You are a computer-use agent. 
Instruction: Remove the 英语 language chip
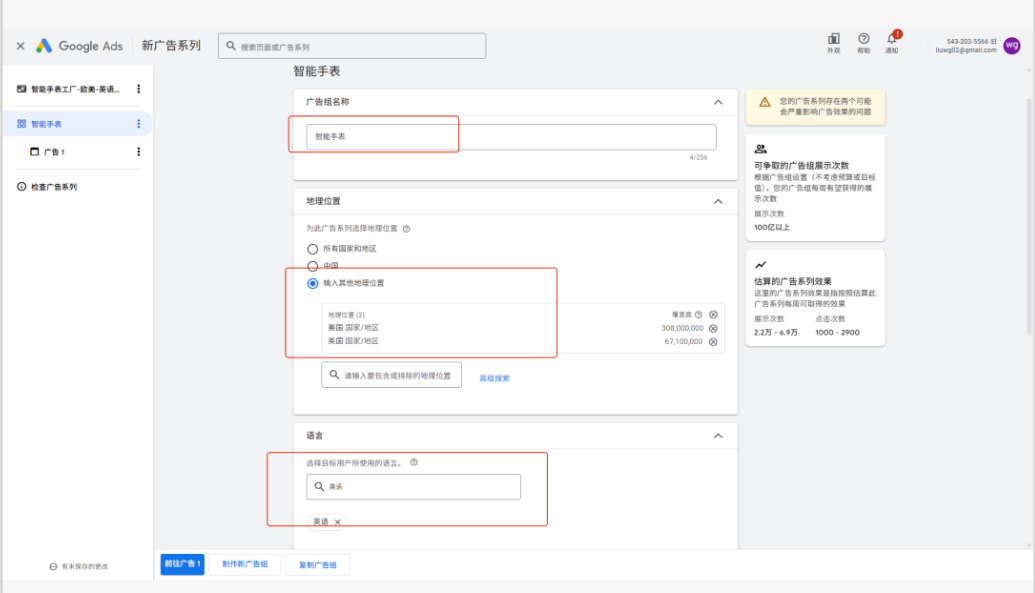pyautogui.click(x=338, y=522)
